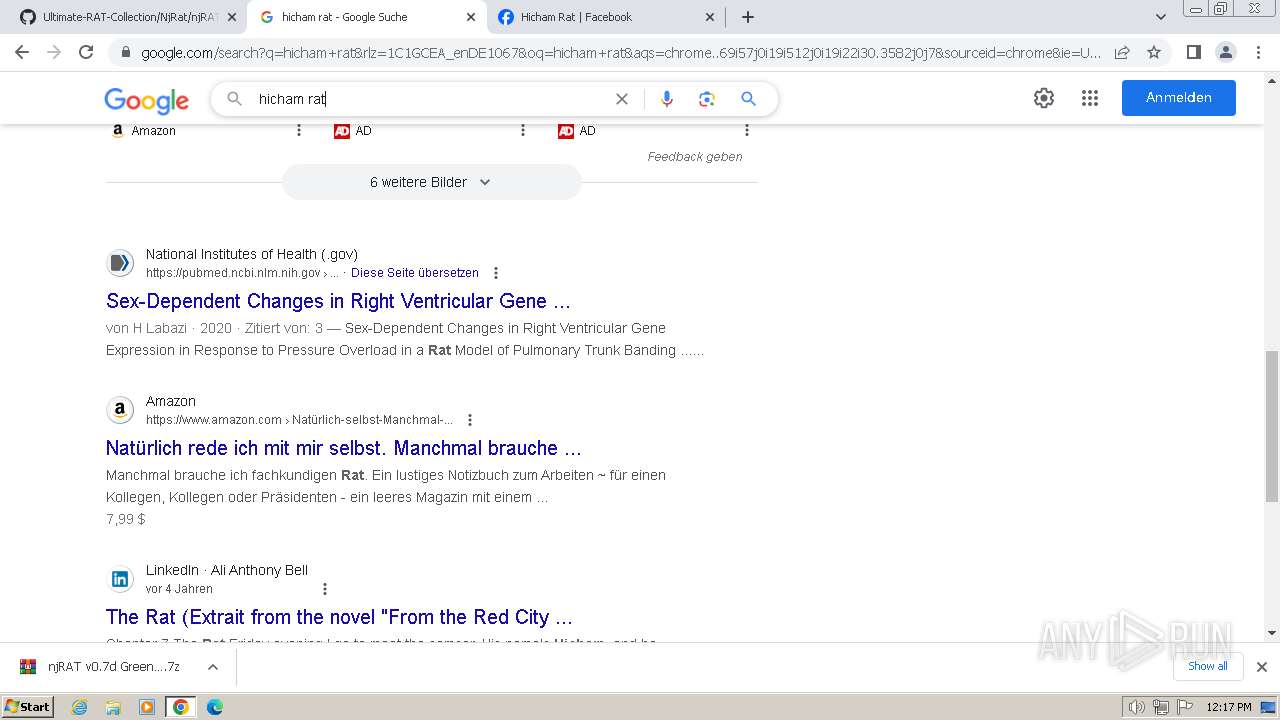Open options for third AD image result
The height and width of the screenshot is (720, 1280).
click(x=746, y=130)
